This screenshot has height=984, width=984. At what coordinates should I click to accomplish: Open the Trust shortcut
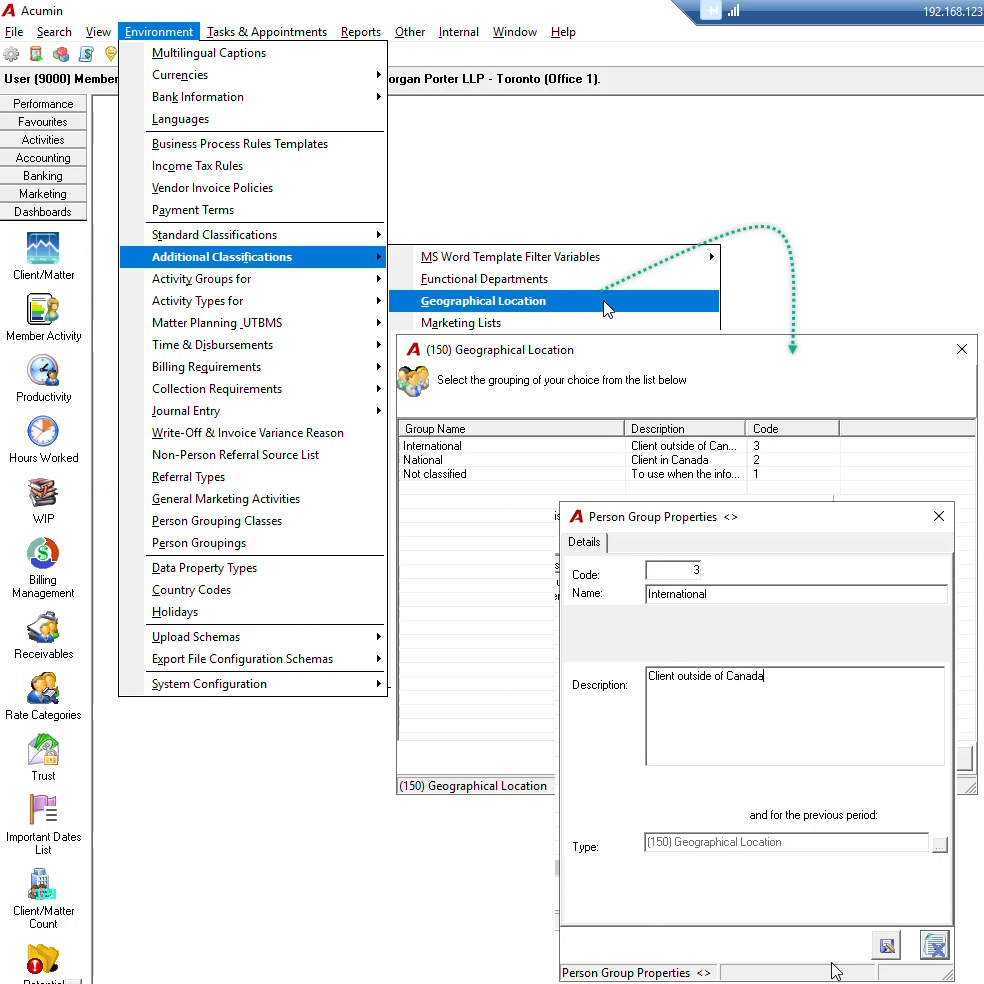pyautogui.click(x=43, y=757)
